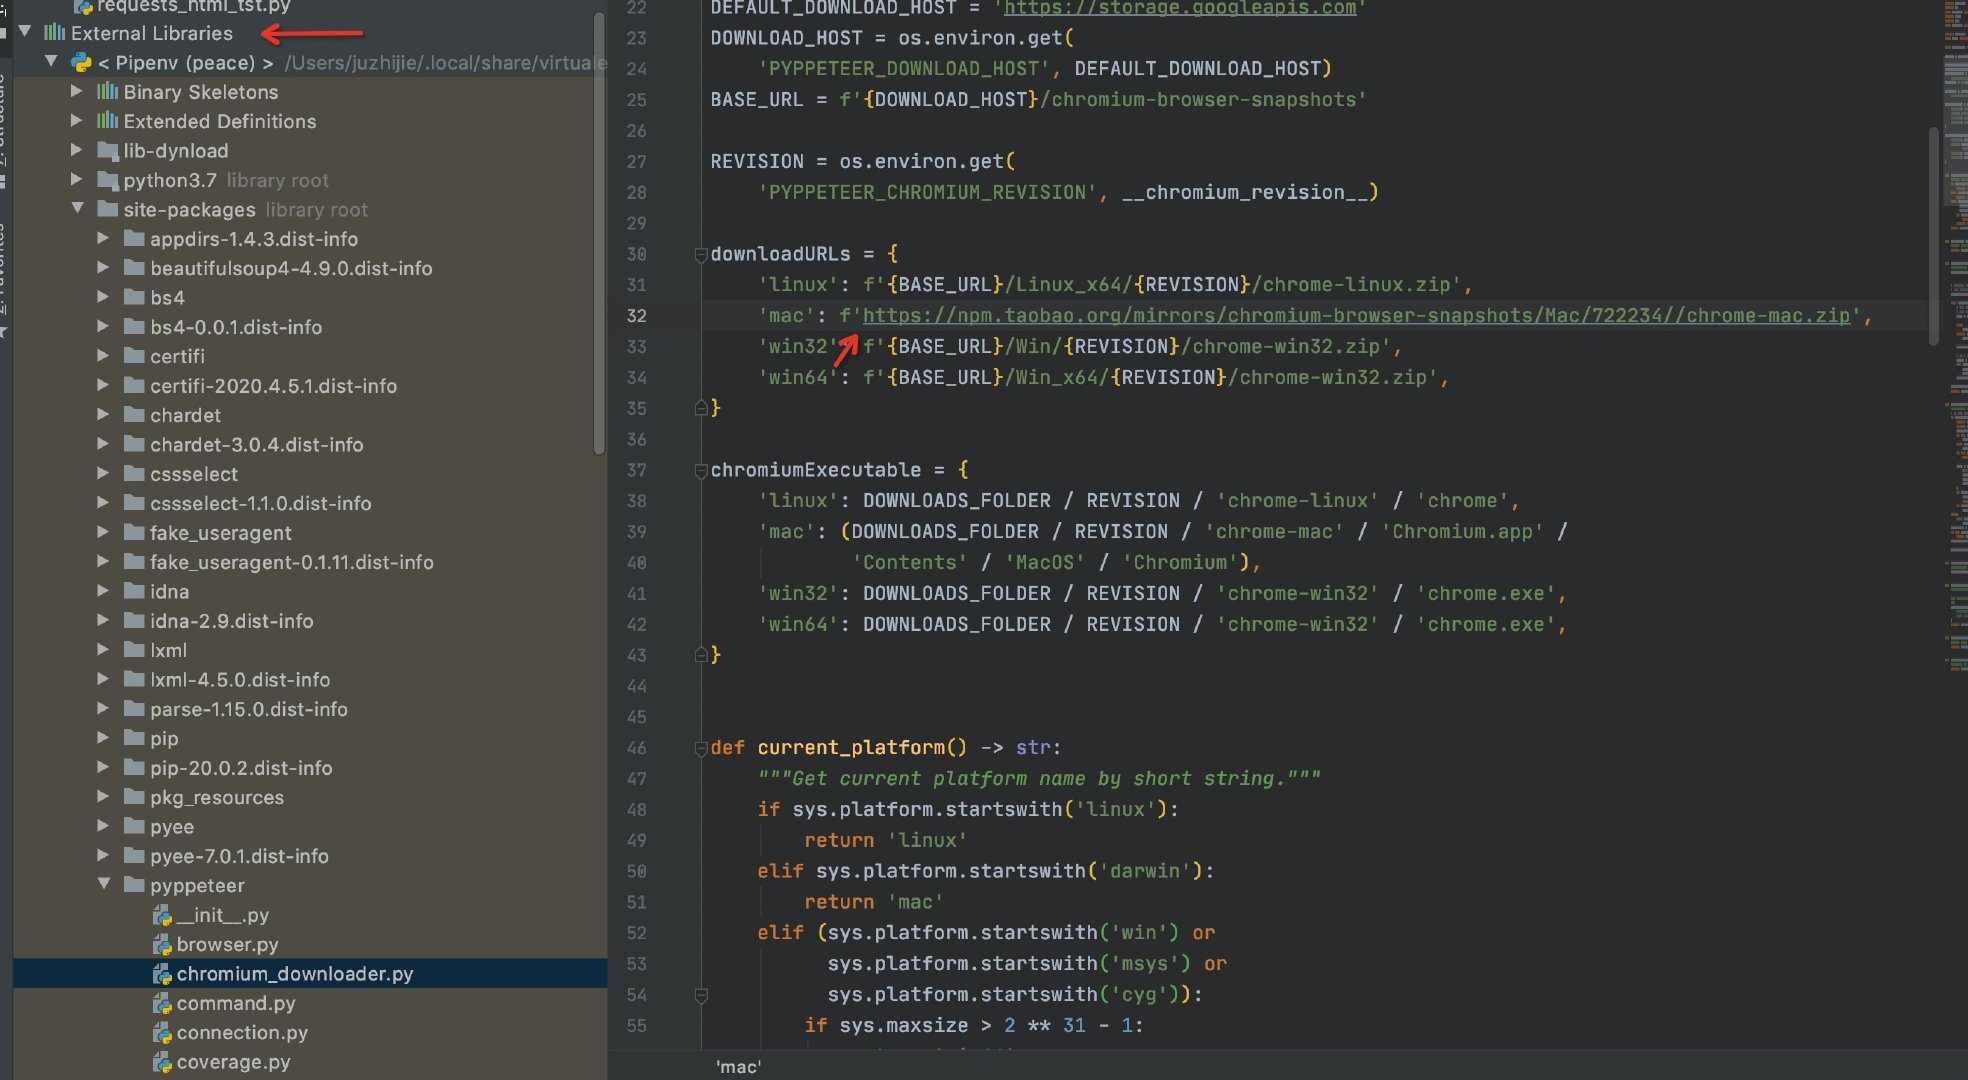Fold the chromiumExecutable block at line 37
1968x1080 pixels.
pos(701,471)
